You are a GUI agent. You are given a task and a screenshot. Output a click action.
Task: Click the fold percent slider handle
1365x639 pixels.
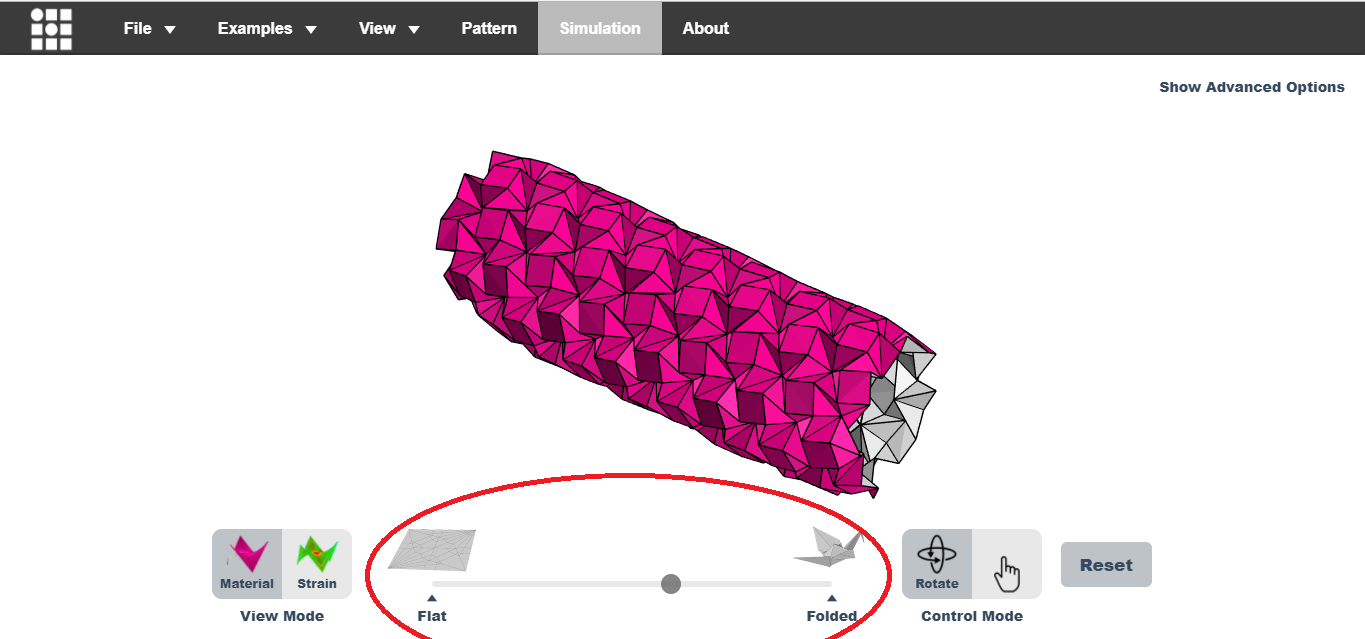(671, 584)
